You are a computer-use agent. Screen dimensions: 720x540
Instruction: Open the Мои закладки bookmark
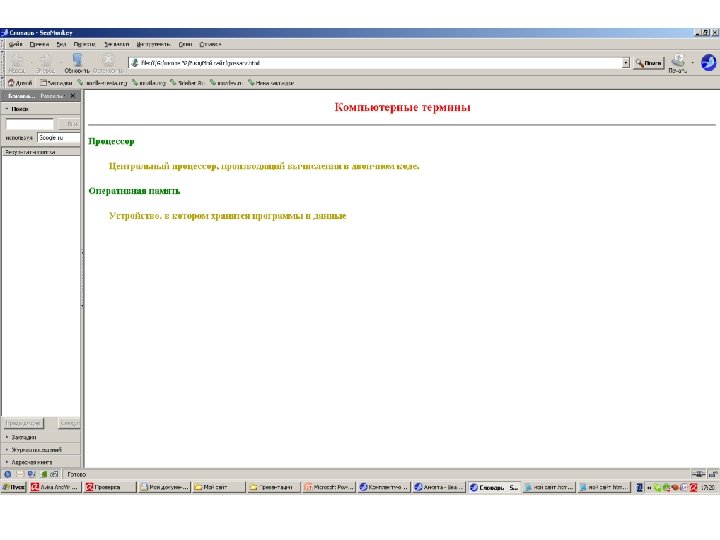271,83
